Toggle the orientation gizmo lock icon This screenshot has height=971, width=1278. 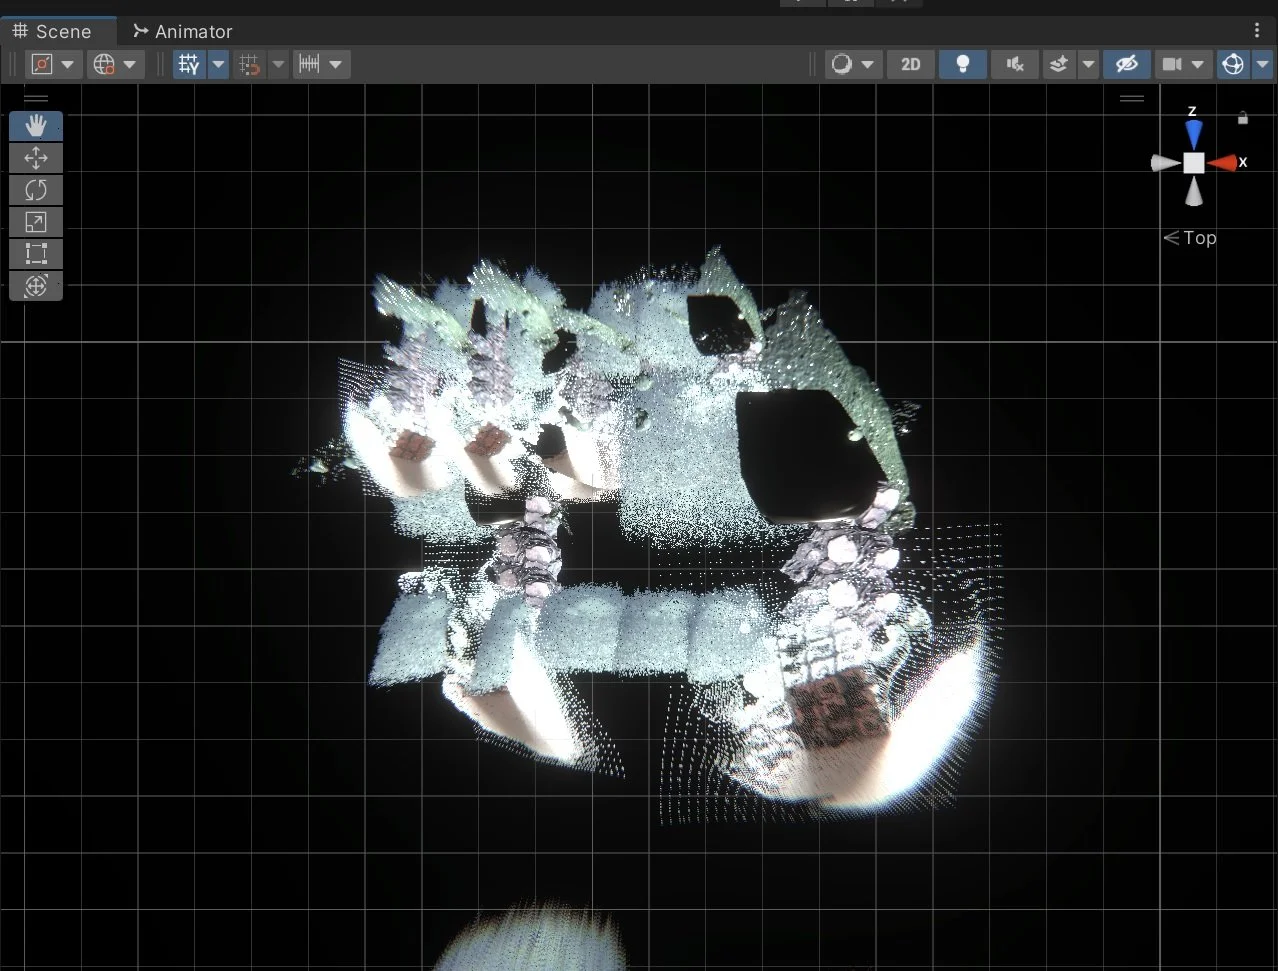pyautogui.click(x=1242, y=118)
